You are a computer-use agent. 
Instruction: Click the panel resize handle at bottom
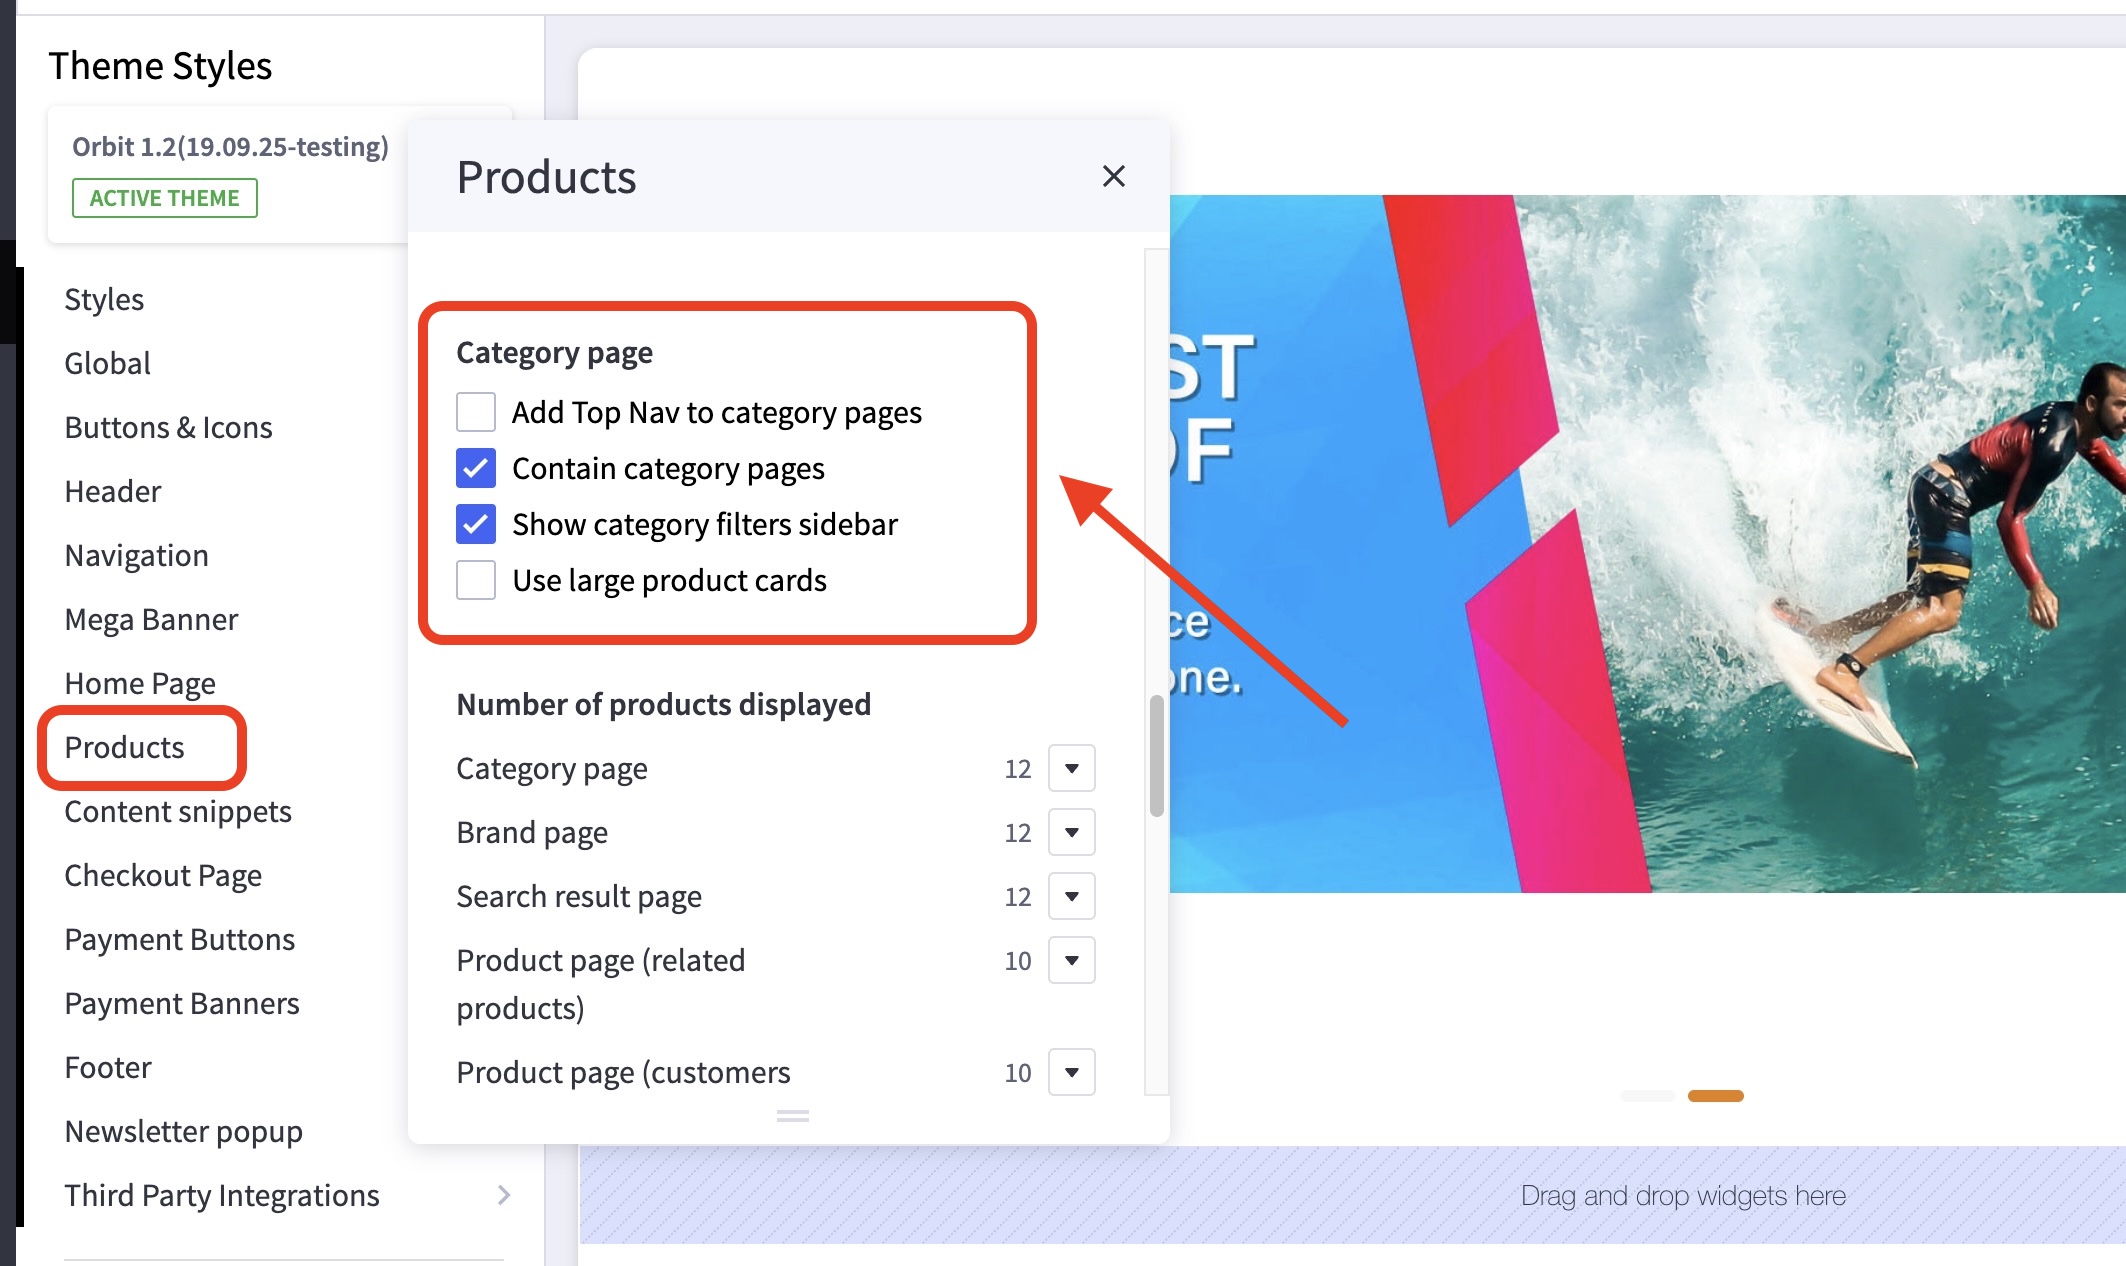[x=792, y=1116]
